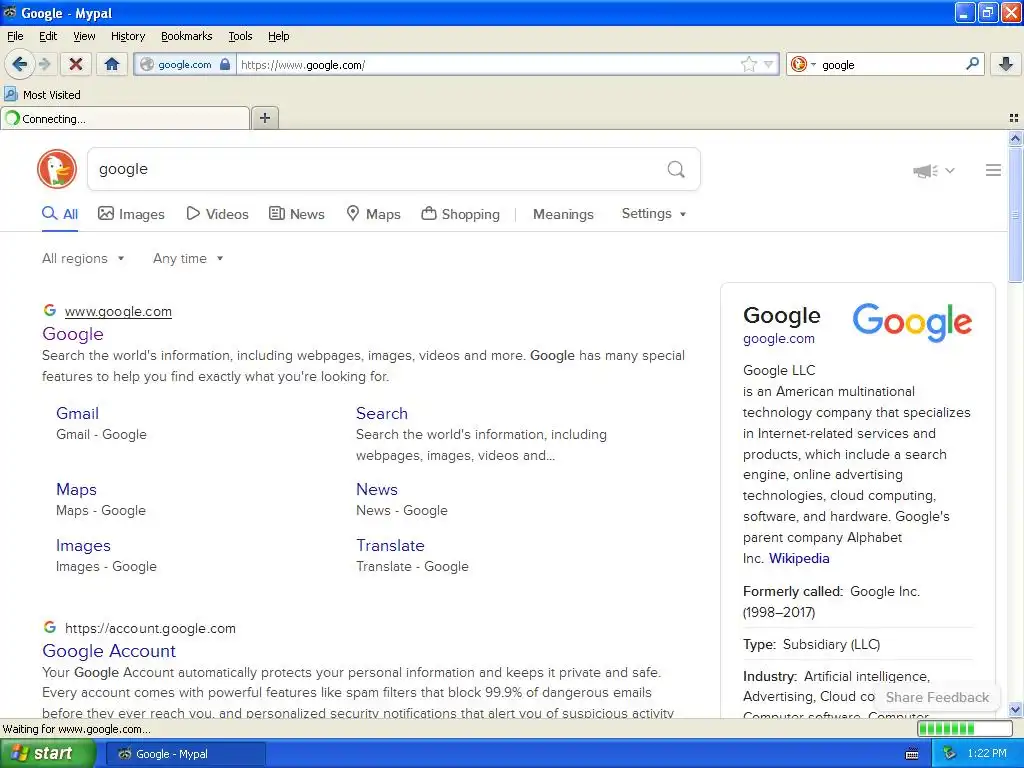Click the page loading progress bar
The width and height of the screenshot is (1024, 768).
(965, 729)
